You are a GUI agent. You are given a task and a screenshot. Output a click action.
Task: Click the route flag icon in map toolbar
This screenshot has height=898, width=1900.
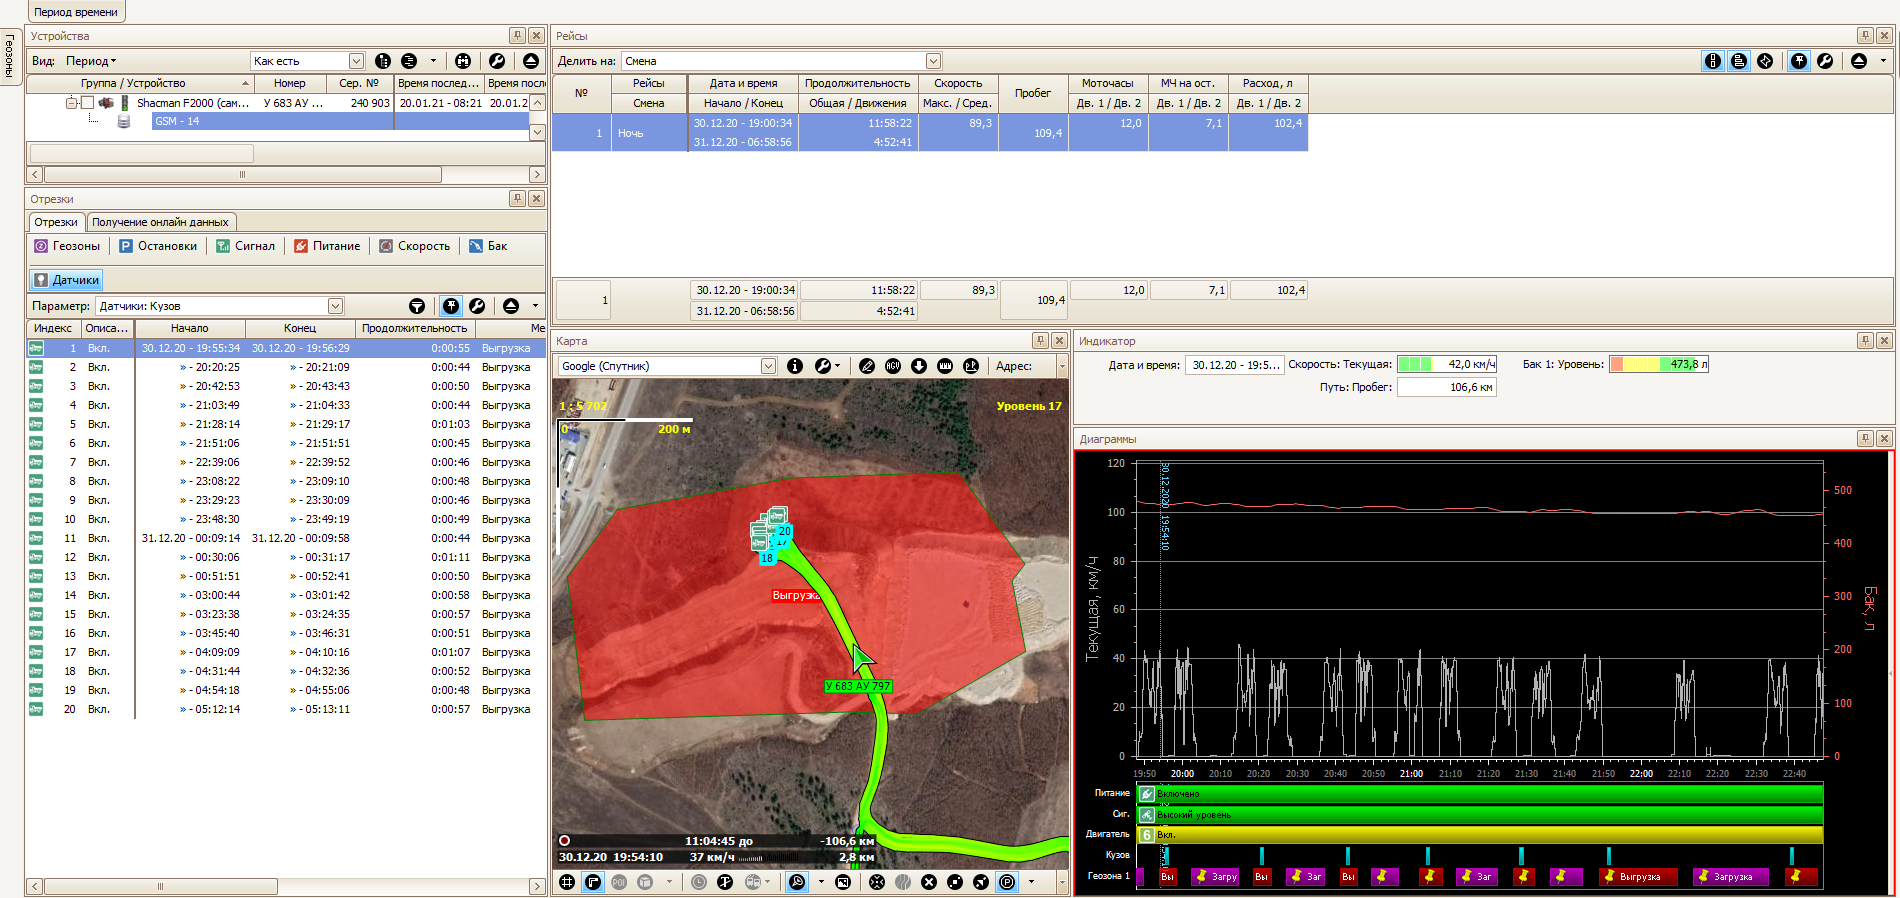(x=971, y=366)
